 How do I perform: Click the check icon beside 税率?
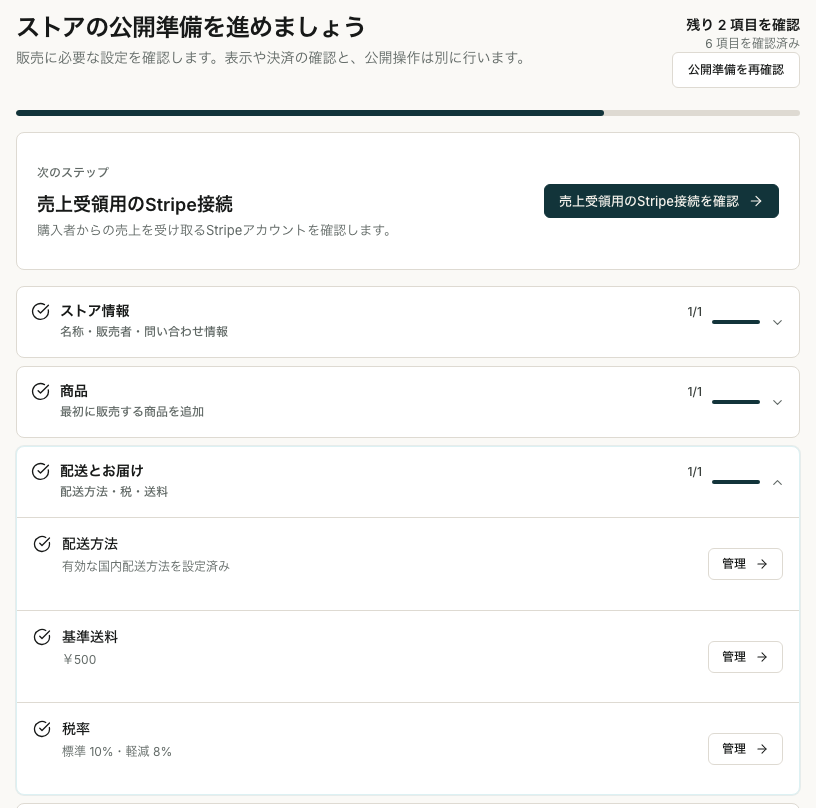pyautogui.click(x=42, y=729)
